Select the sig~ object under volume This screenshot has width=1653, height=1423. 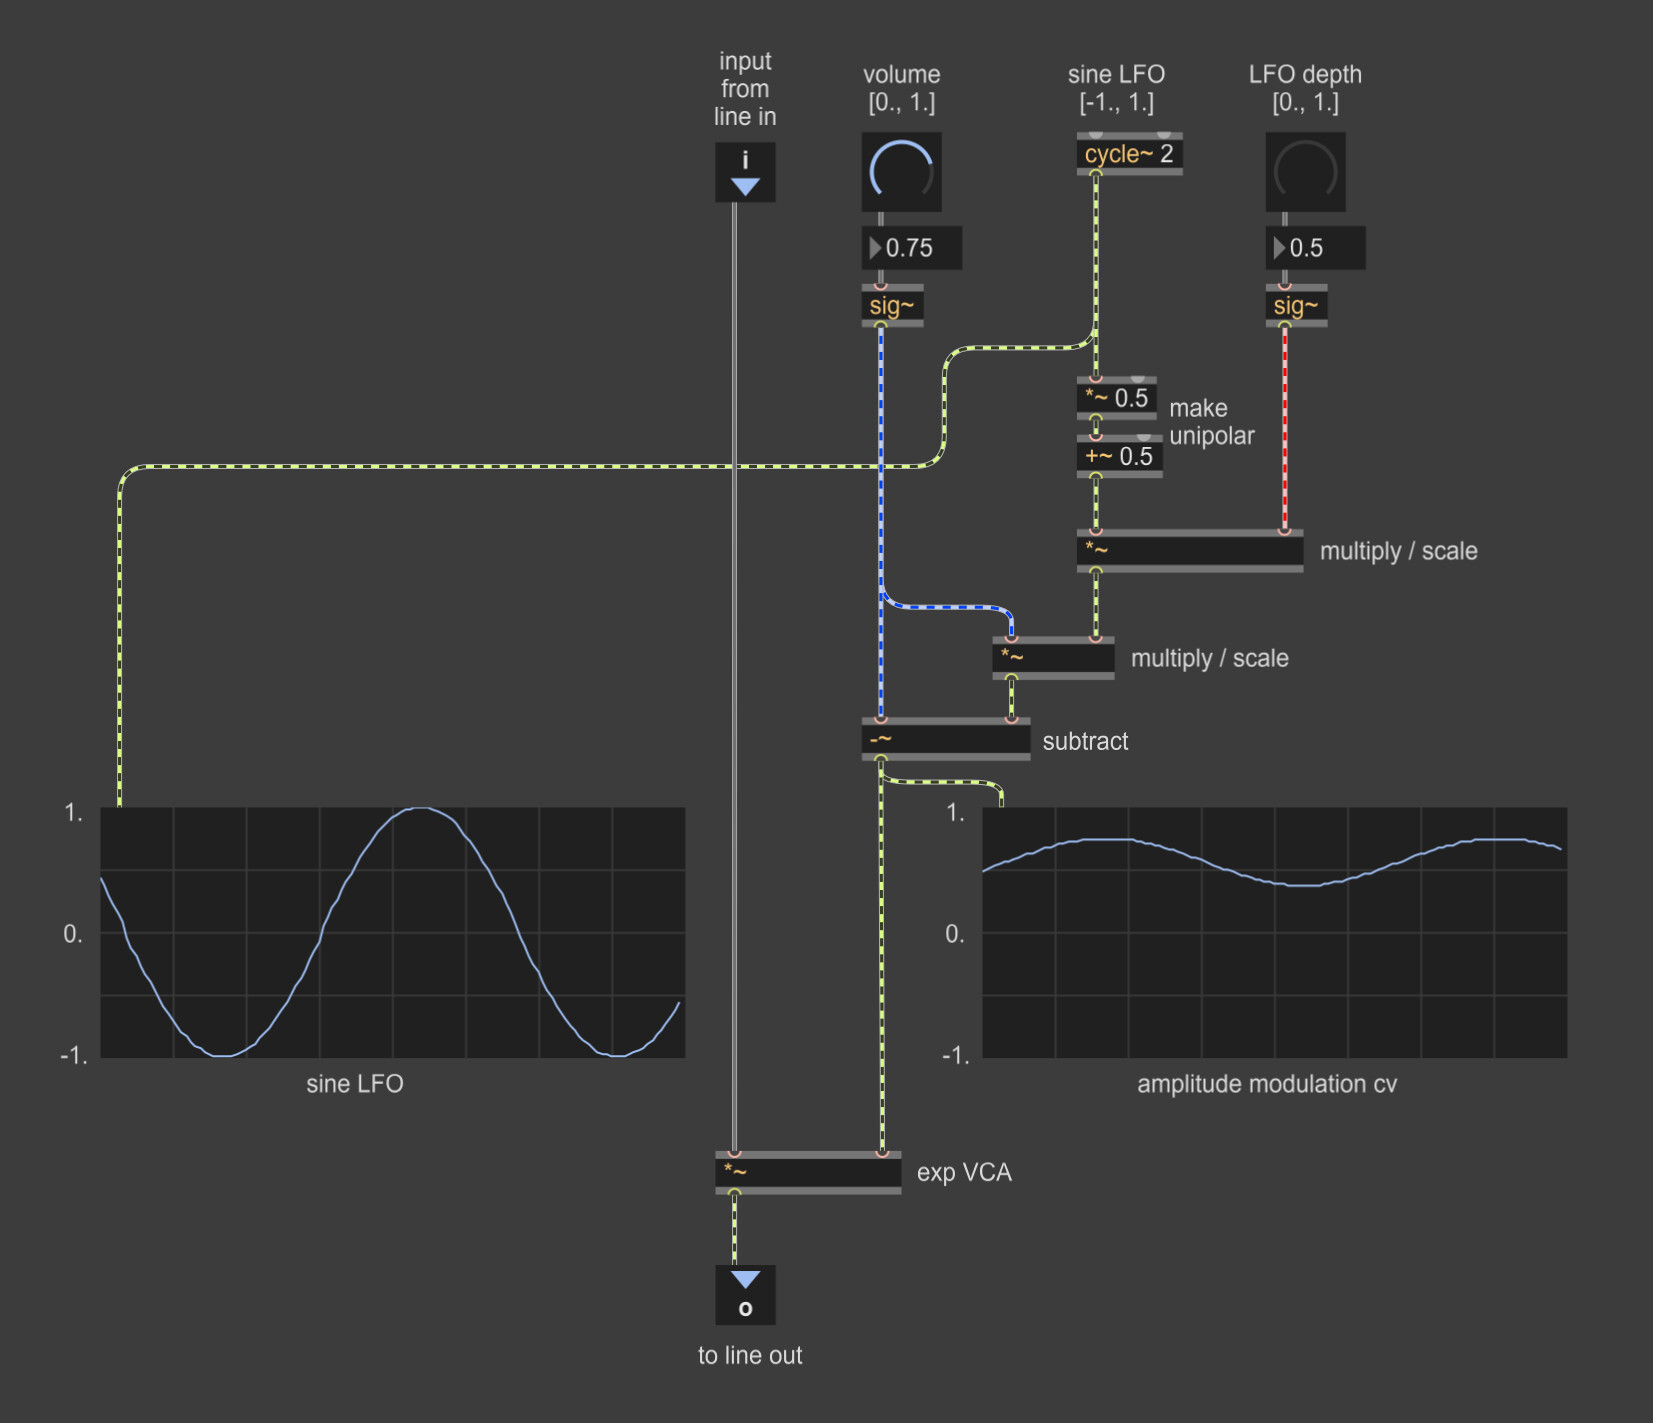click(892, 306)
